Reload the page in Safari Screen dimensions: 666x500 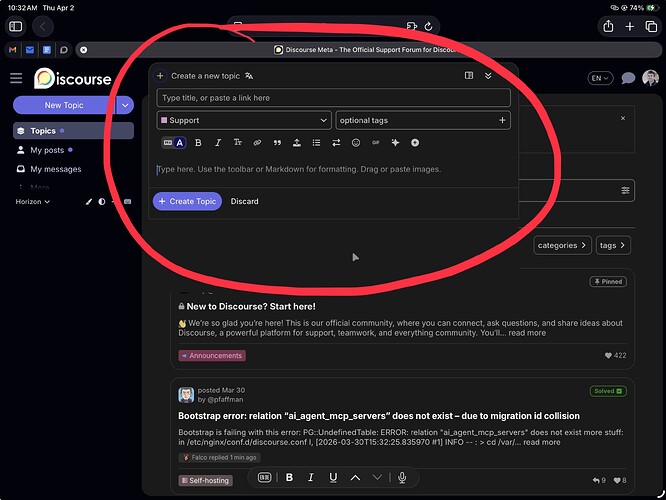click(x=429, y=26)
